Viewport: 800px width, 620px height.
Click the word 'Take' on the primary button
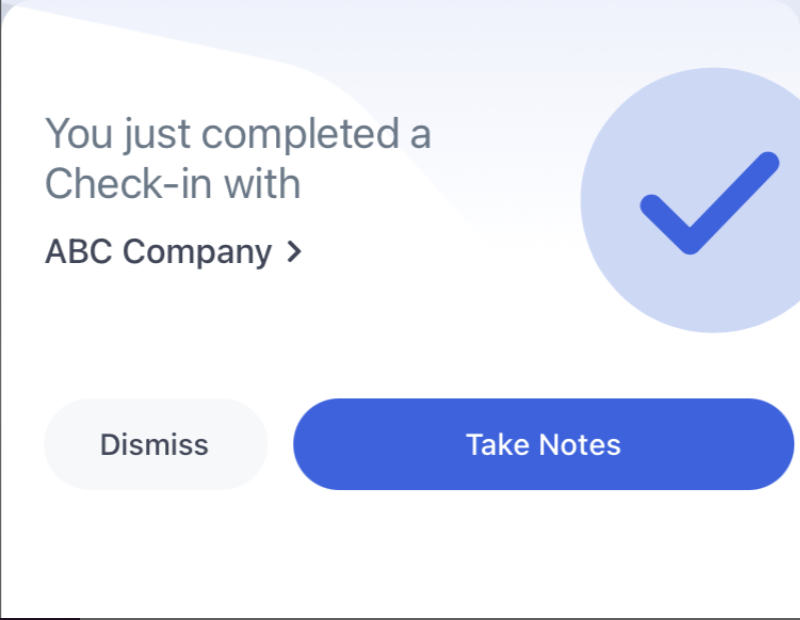pyautogui.click(x=498, y=444)
